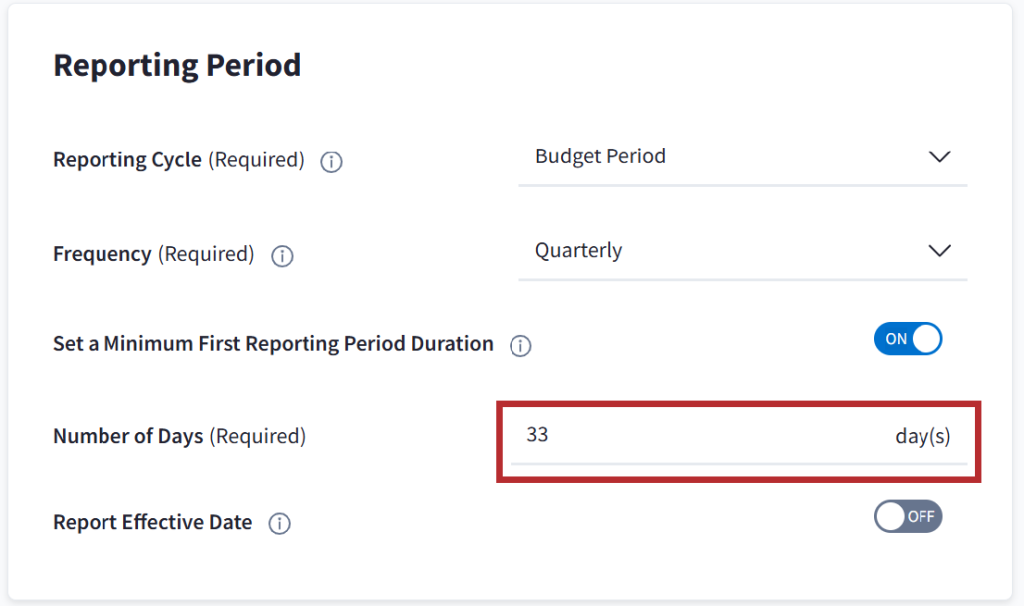
Task: Click the info icon beside Reporting Cycle
Action: [331, 162]
